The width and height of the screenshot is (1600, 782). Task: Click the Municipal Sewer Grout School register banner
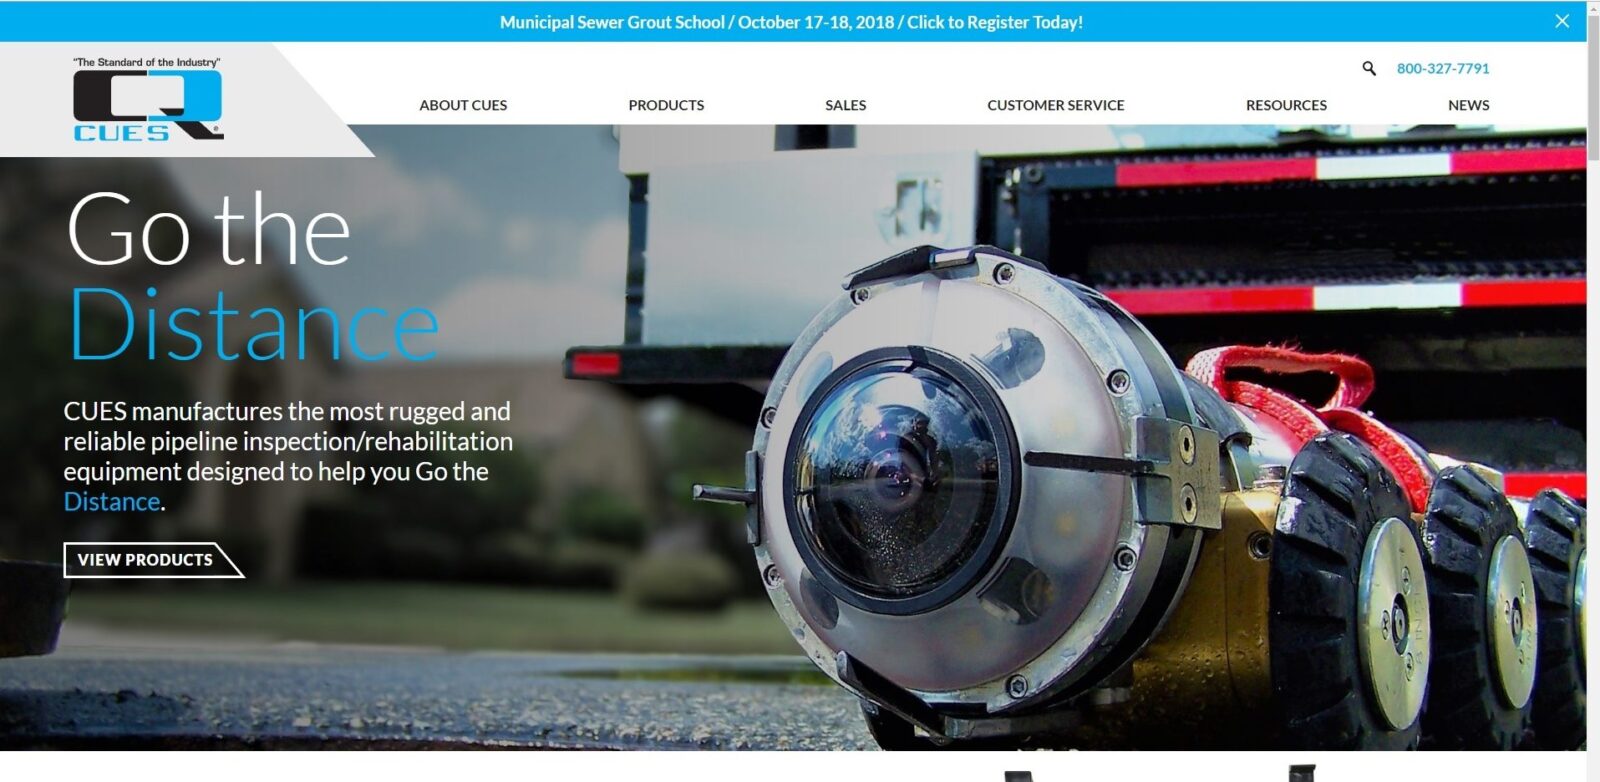point(791,22)
